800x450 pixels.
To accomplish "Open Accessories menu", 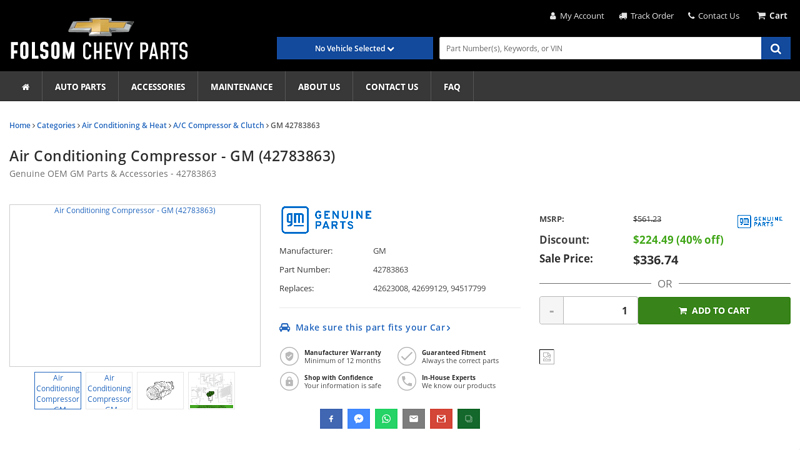I will point(158,87).
